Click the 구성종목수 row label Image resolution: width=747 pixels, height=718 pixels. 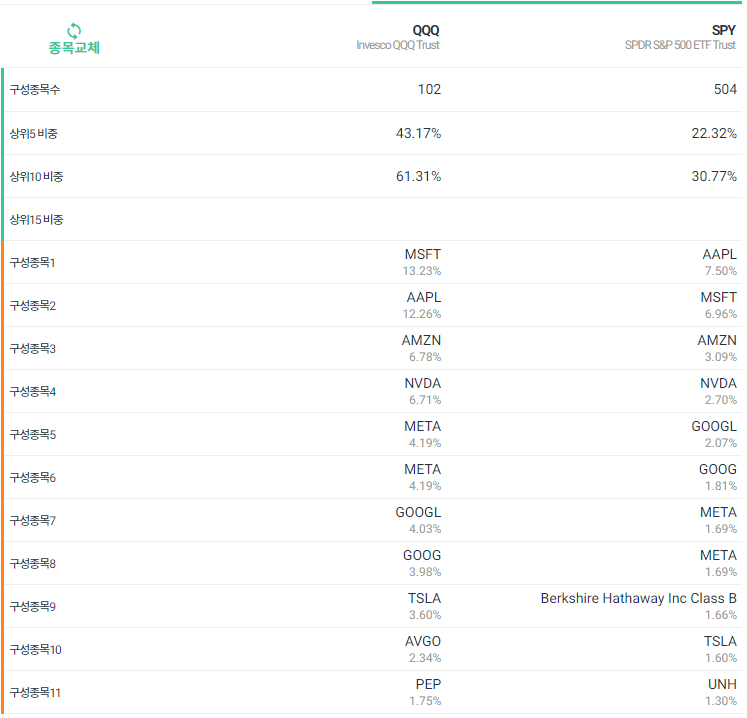point(35,90)
